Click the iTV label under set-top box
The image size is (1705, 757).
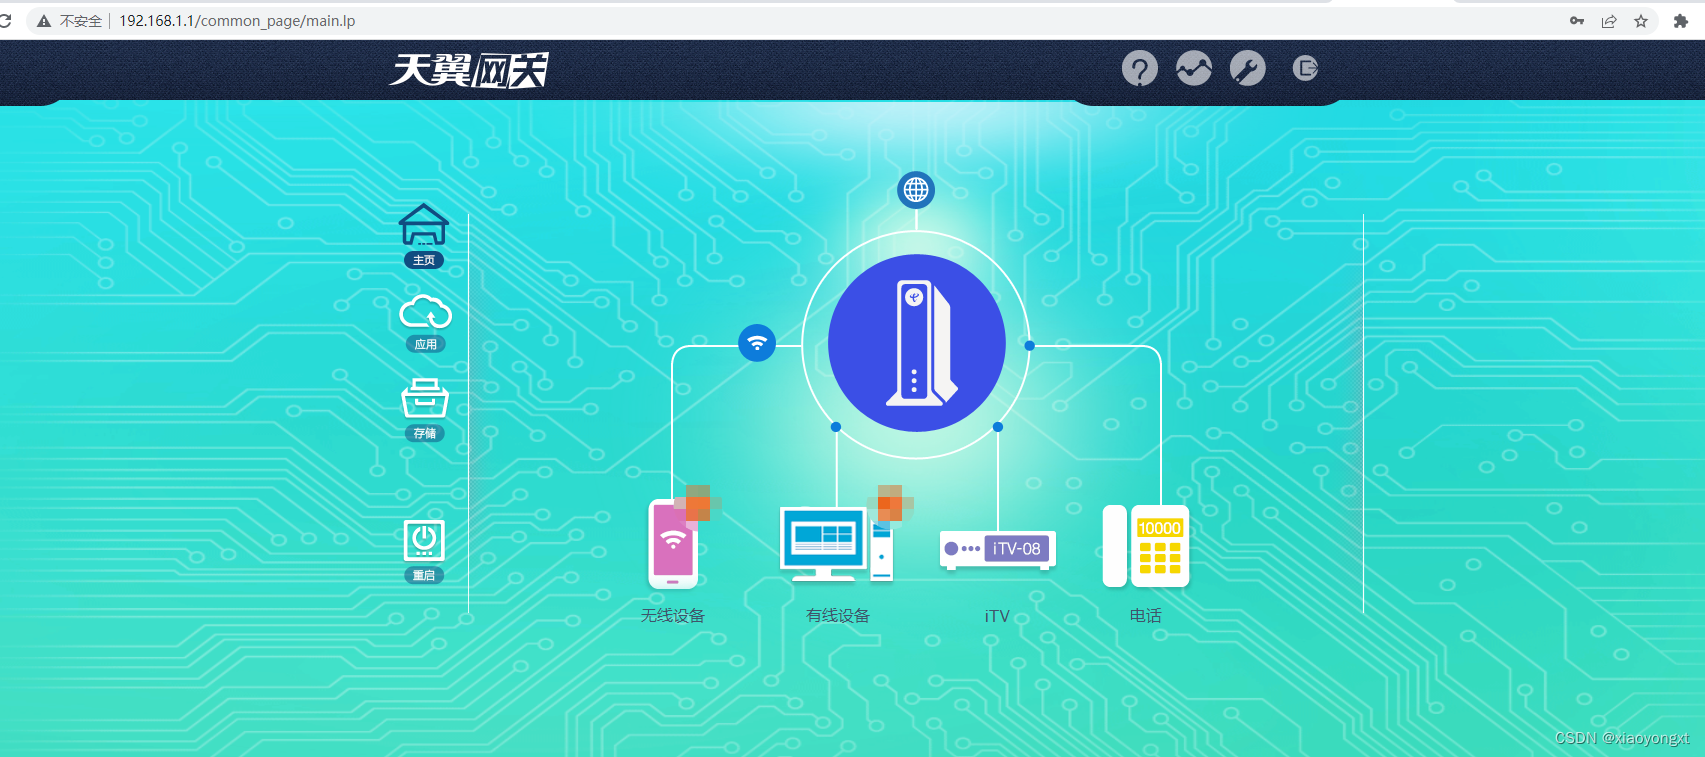pyautogui.click(x=997, y=616)
